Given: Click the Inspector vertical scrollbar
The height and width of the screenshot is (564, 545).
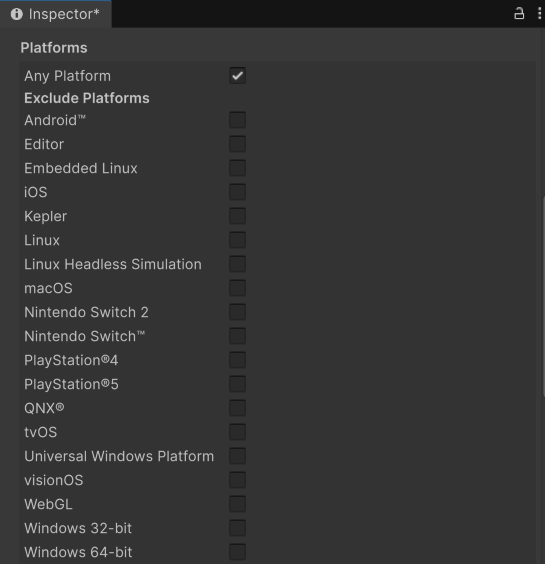Looking at the screenshot, I should tap(544, 297).
